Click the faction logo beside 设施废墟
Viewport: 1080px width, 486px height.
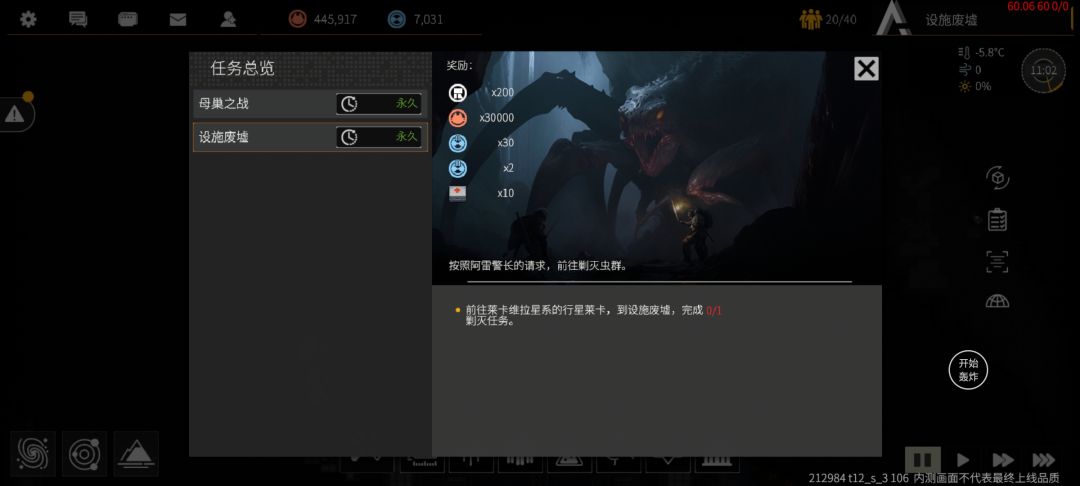895,19
